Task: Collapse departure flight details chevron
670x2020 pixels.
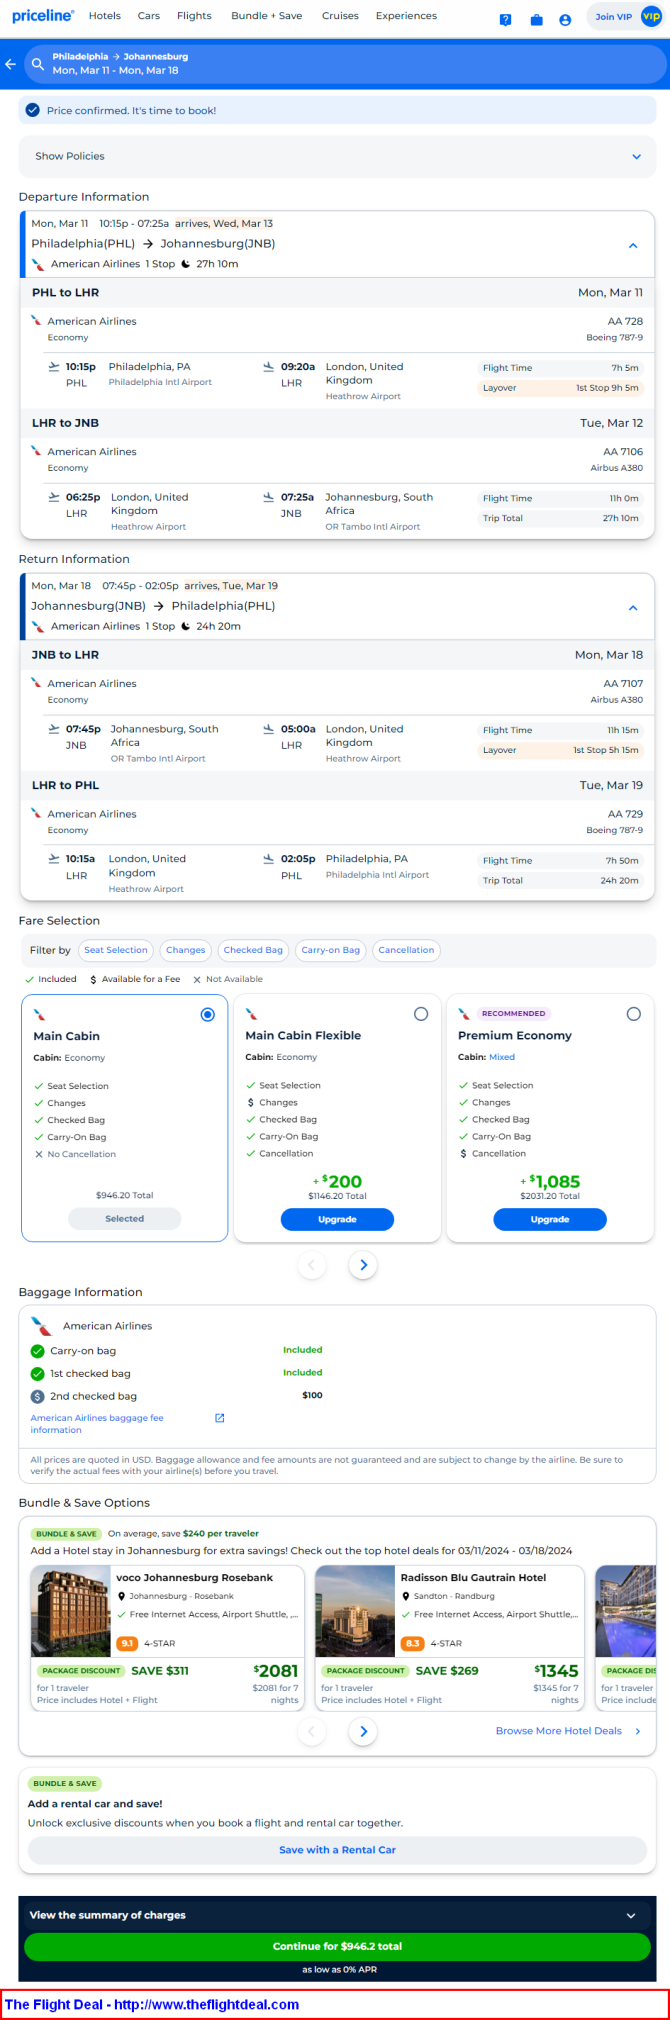Action: click(633, 245)
